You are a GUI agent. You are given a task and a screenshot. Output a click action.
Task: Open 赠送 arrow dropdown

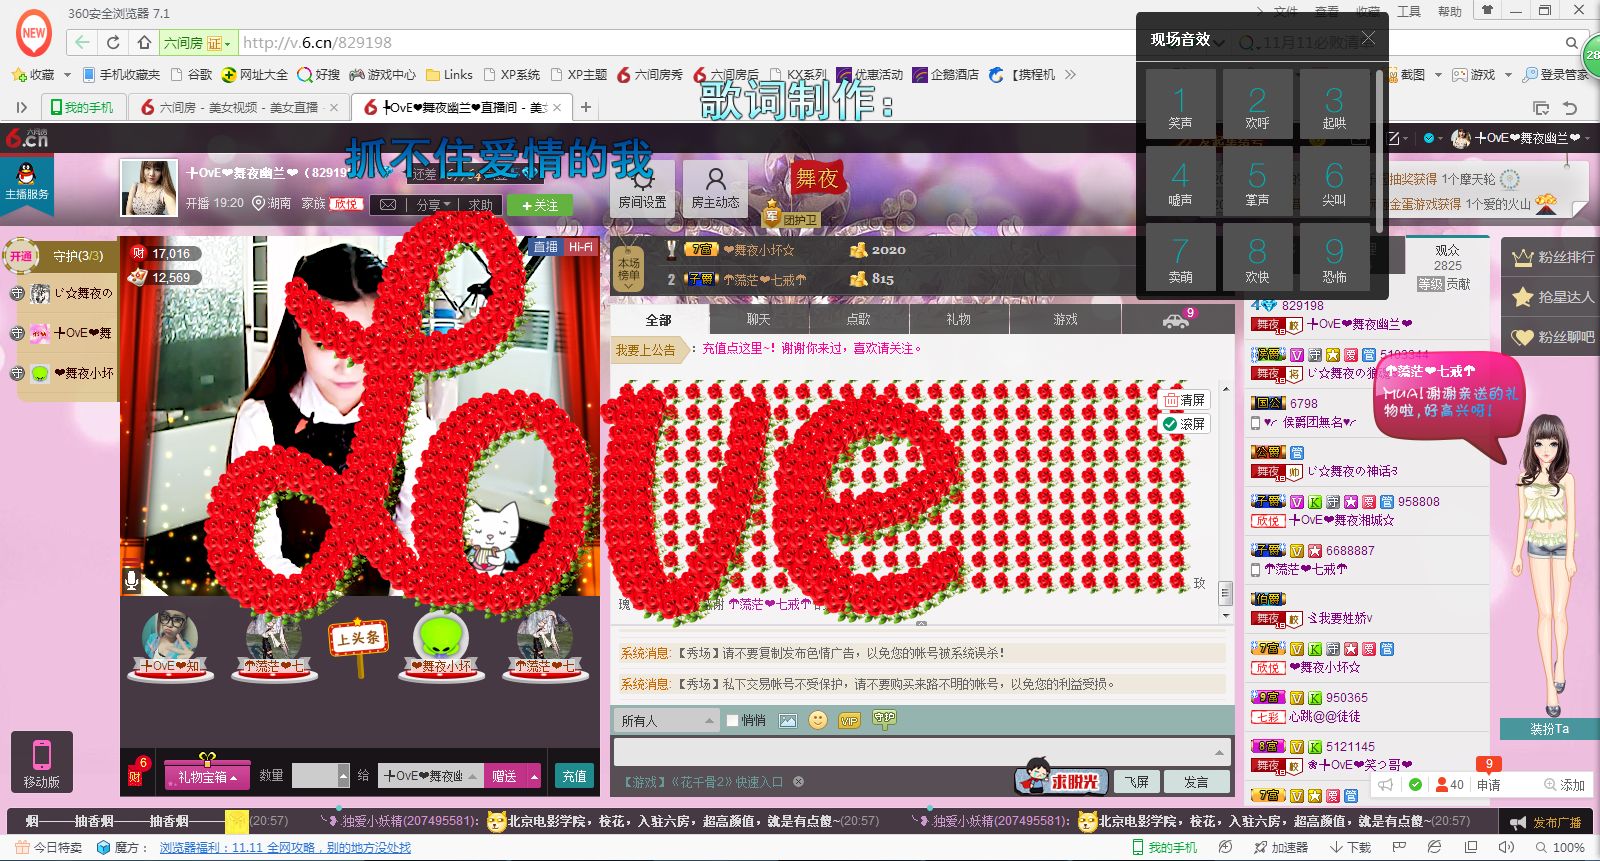[x=534, y=776]
